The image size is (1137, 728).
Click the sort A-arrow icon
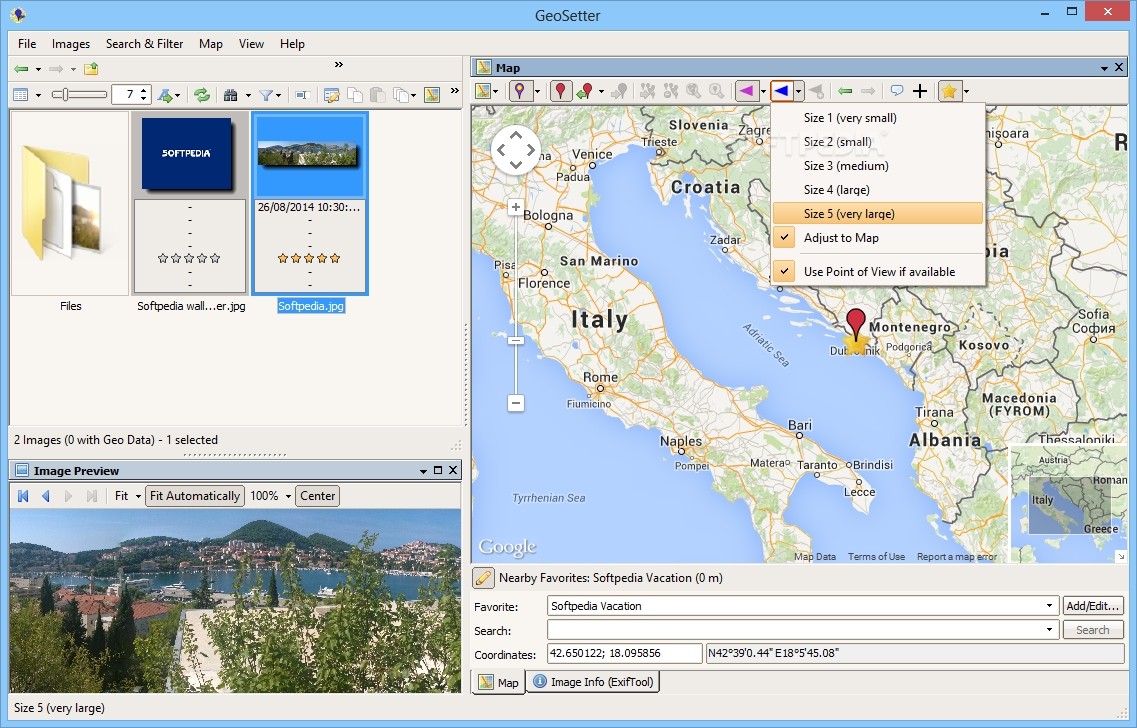pyautogui.click(x=165, y=94)
